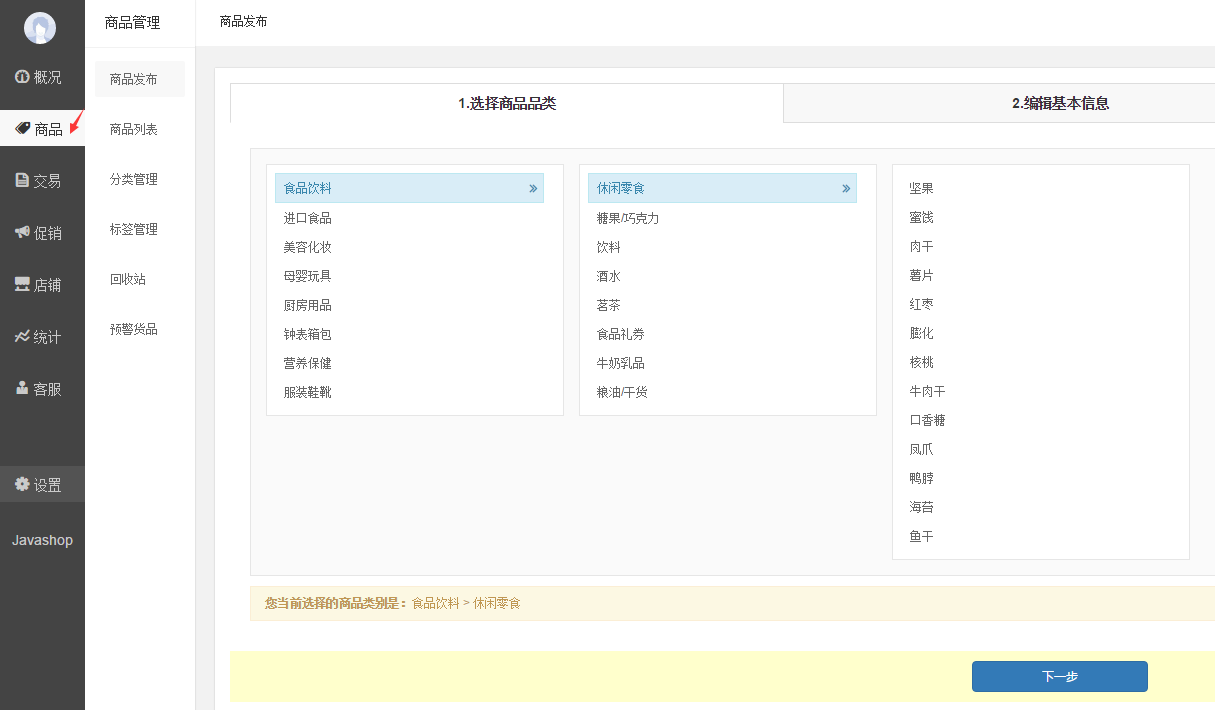Click the Javashop label in the sidebar
Screen dimensions: 1215x710
coord(42,540)
